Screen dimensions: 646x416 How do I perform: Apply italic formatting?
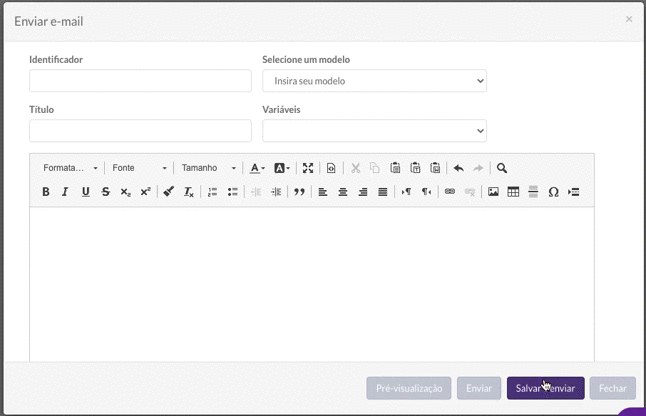coord(65,192)
